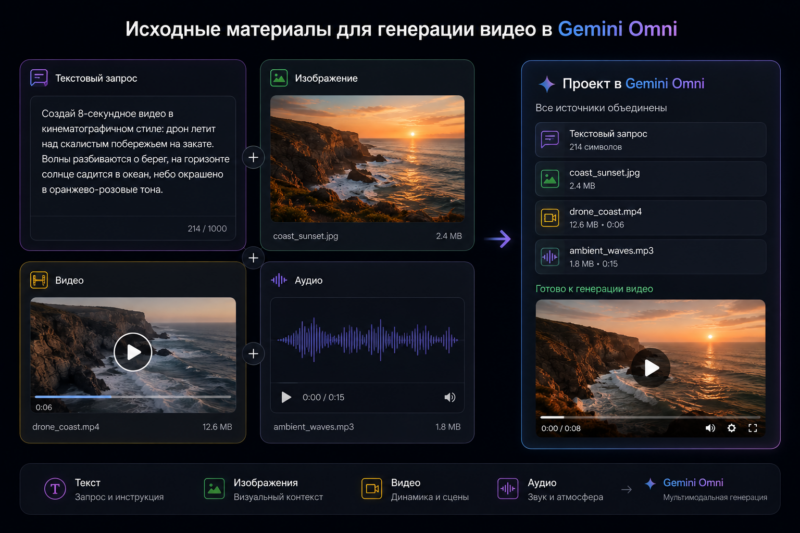Click the T text icon in bottom legend

point(55,489)
